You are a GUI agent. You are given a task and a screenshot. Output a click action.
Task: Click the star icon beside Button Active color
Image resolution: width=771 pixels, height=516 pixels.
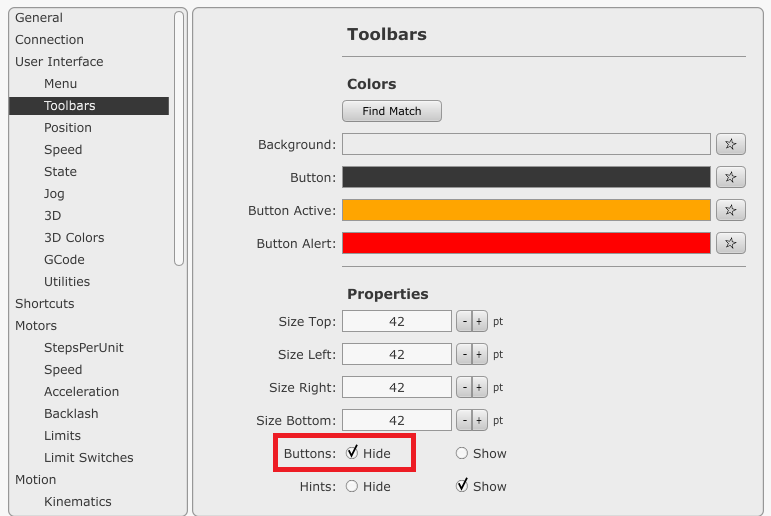tap(730, 210)
